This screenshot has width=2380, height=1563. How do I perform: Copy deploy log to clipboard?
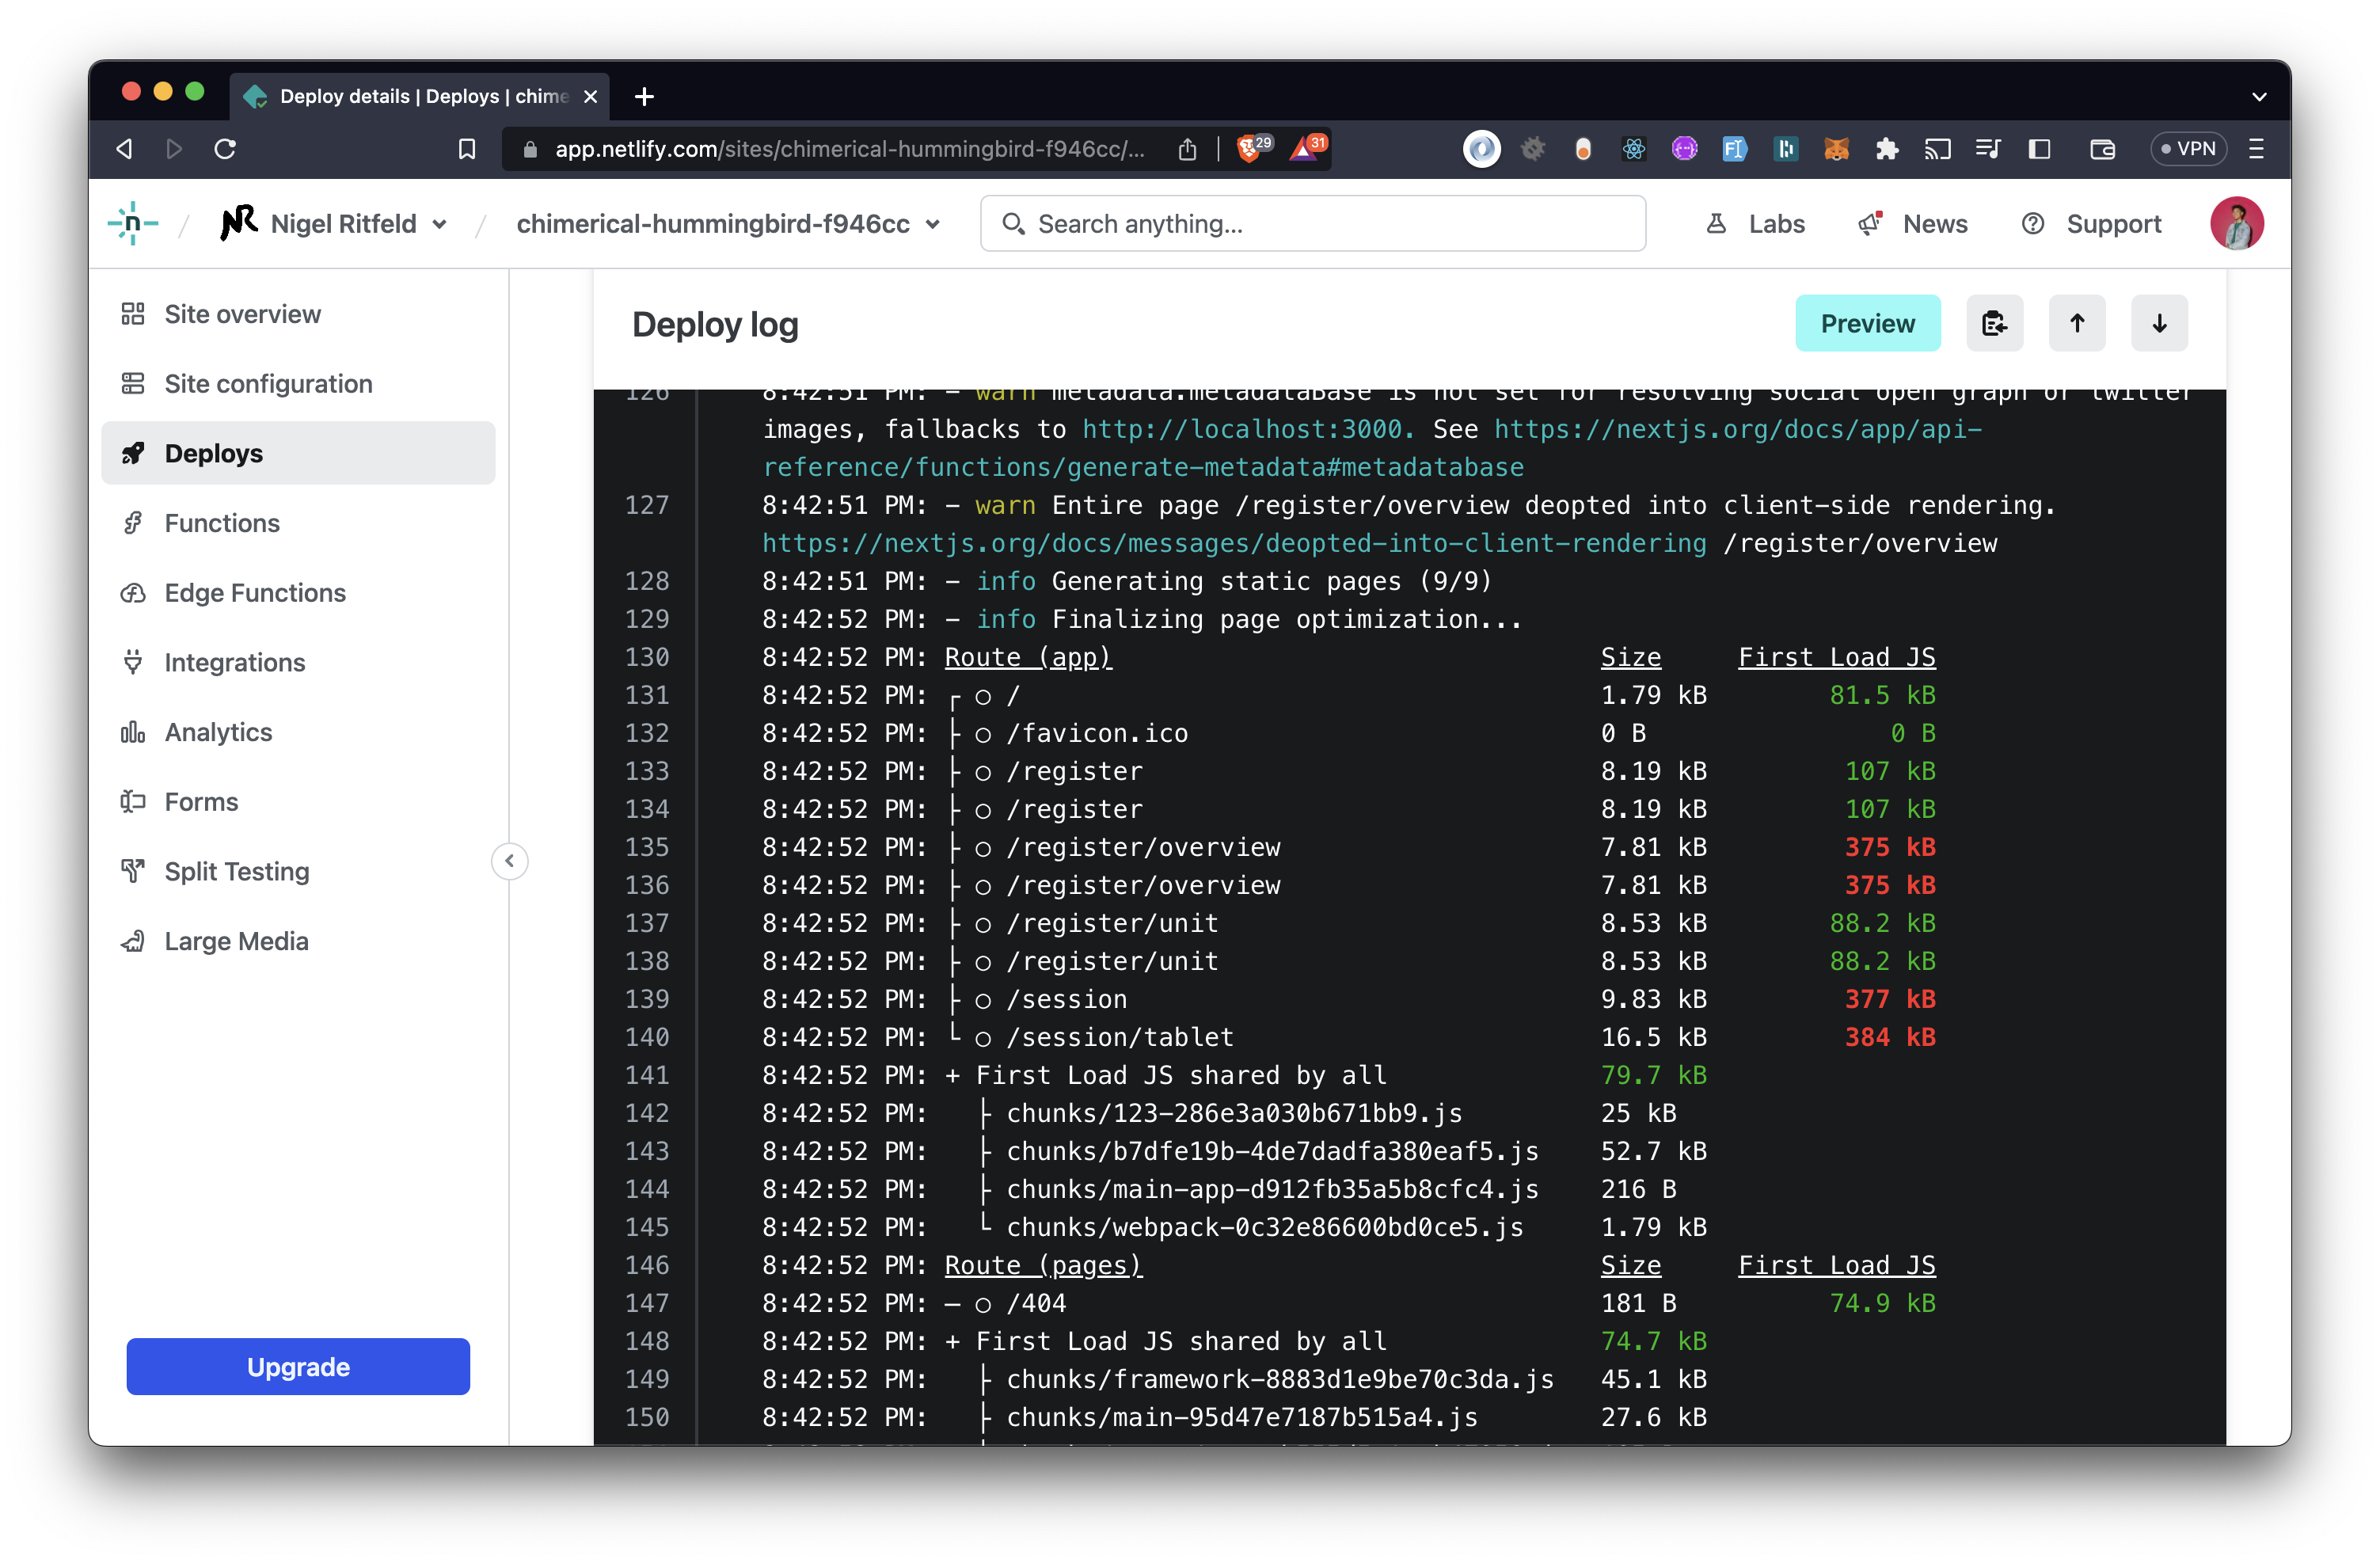(x=1995, y=323)
